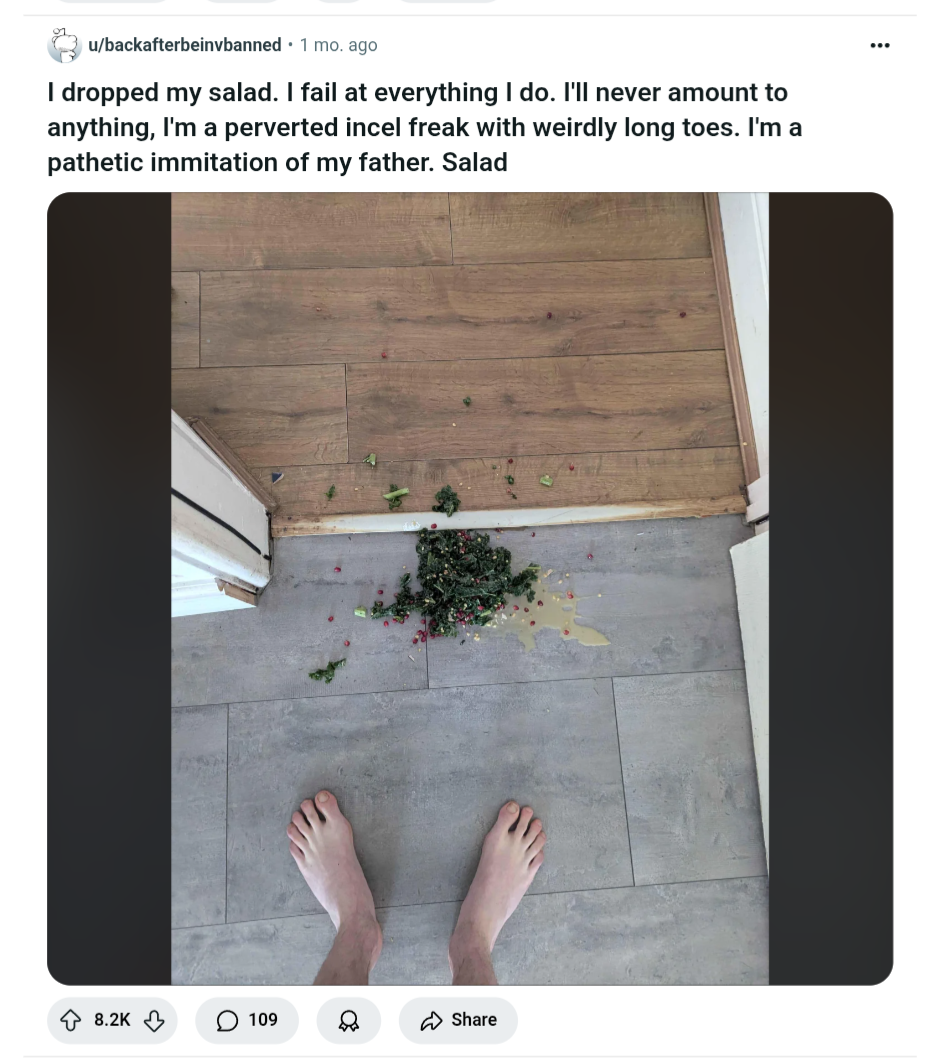Click the 8.2K vote count
936x1064 pixels.
click(x=112, y=1020)
